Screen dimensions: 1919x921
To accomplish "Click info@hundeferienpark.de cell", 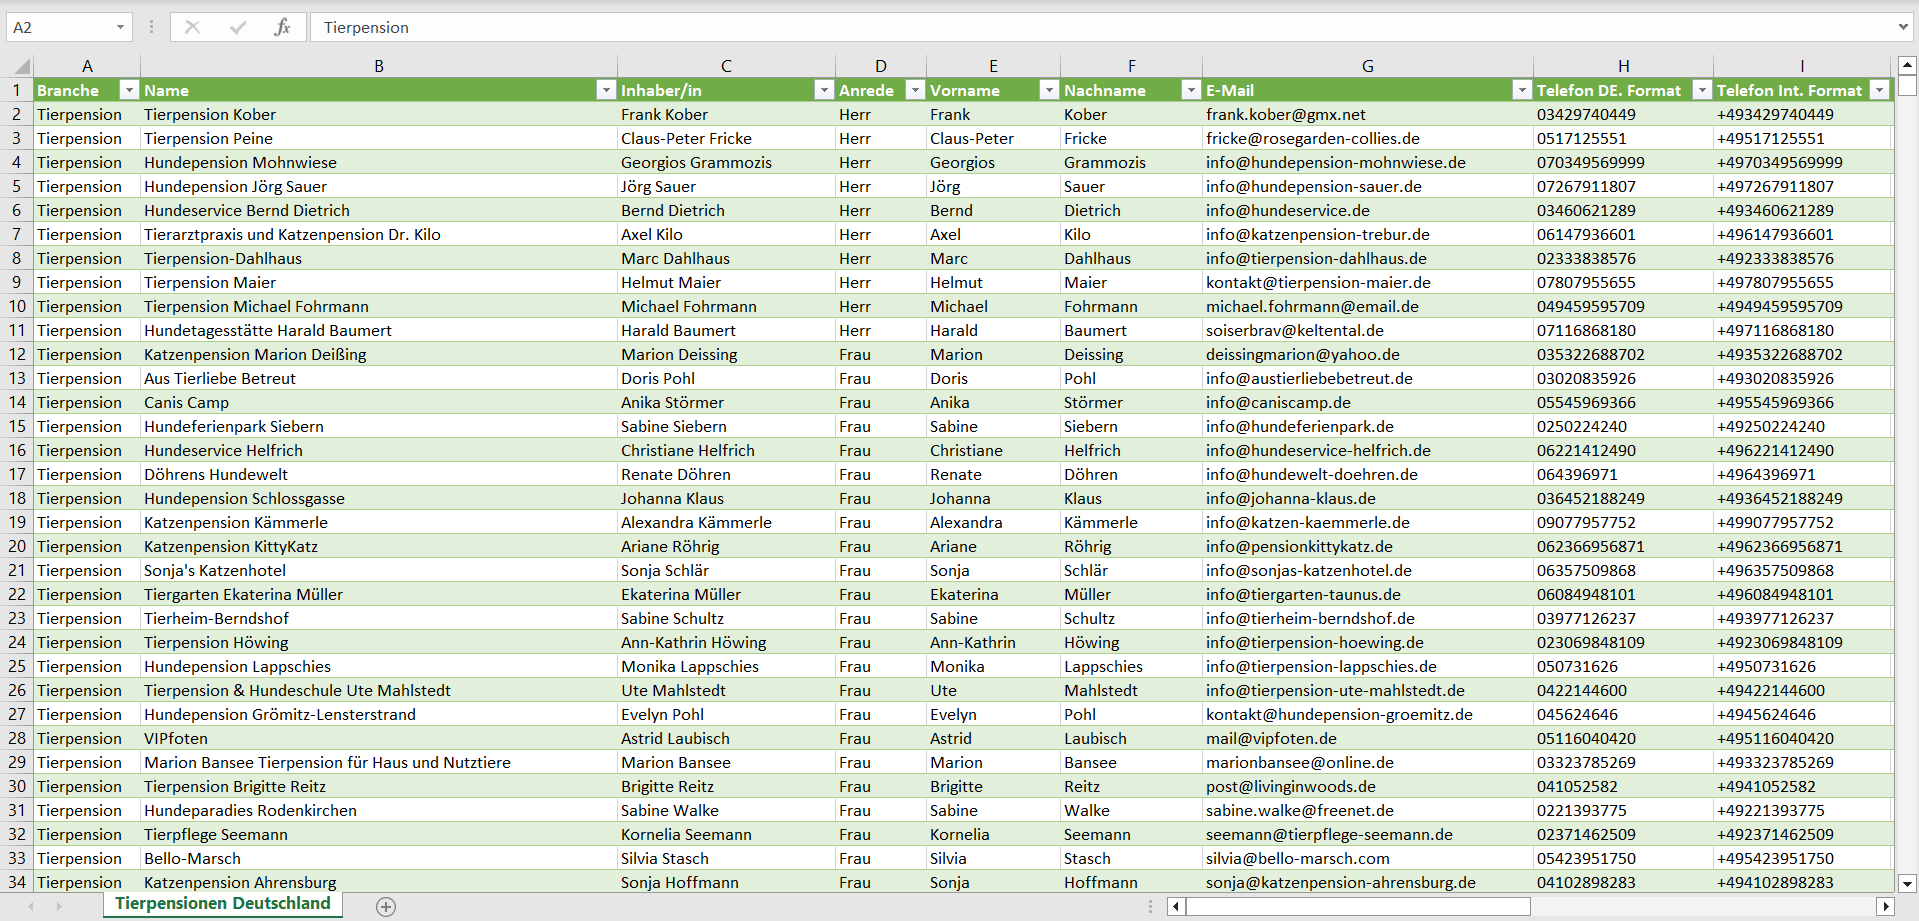I will [x=1367, y=426].
